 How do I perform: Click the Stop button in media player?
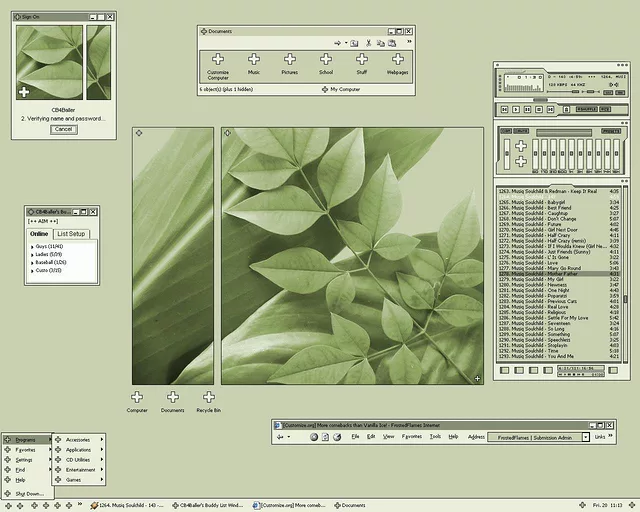click(539, 109)
